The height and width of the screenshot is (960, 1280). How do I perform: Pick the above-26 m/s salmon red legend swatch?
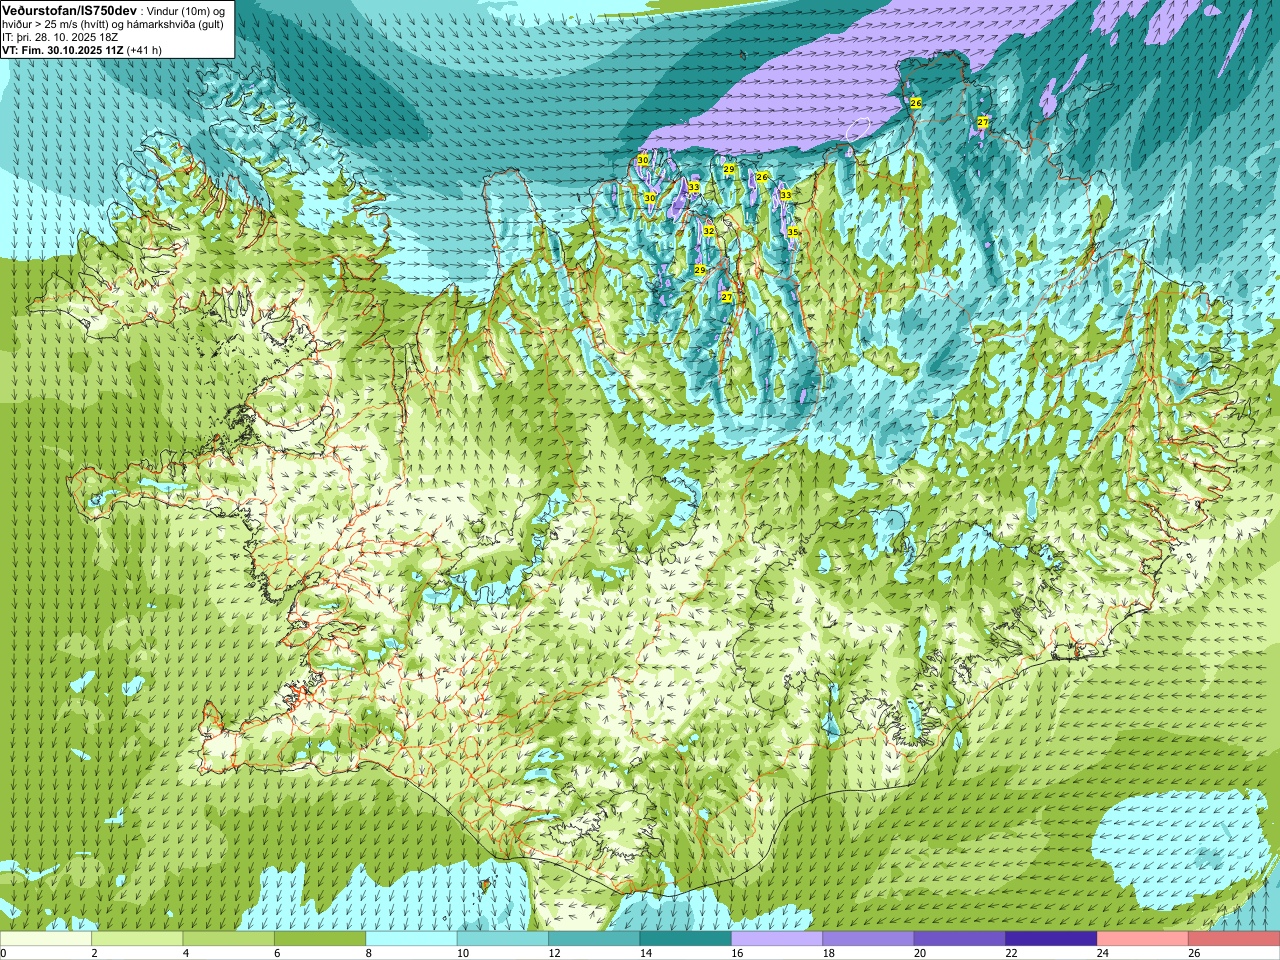pyautogui.click(x=1234, y=939)
